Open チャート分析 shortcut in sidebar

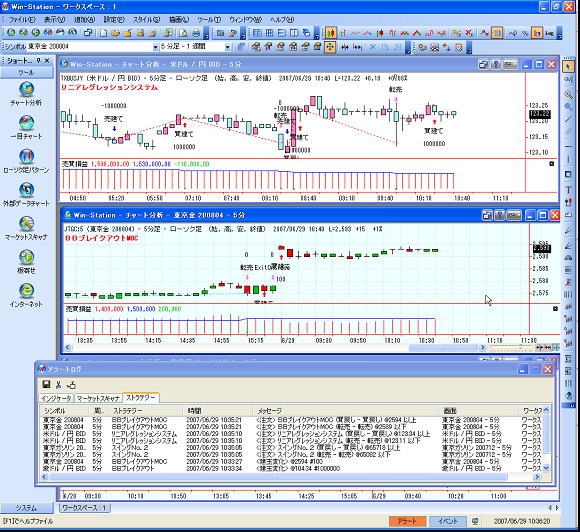(26, 94)
